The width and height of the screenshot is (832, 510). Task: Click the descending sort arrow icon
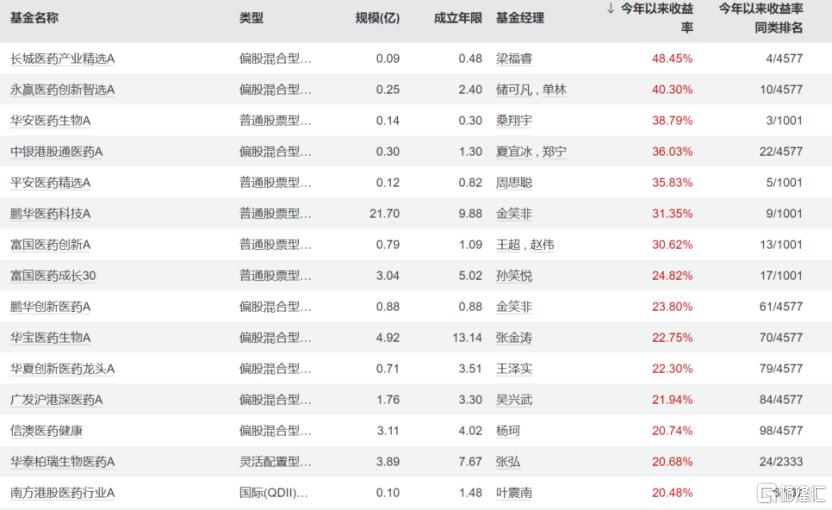tap(611, 8)
